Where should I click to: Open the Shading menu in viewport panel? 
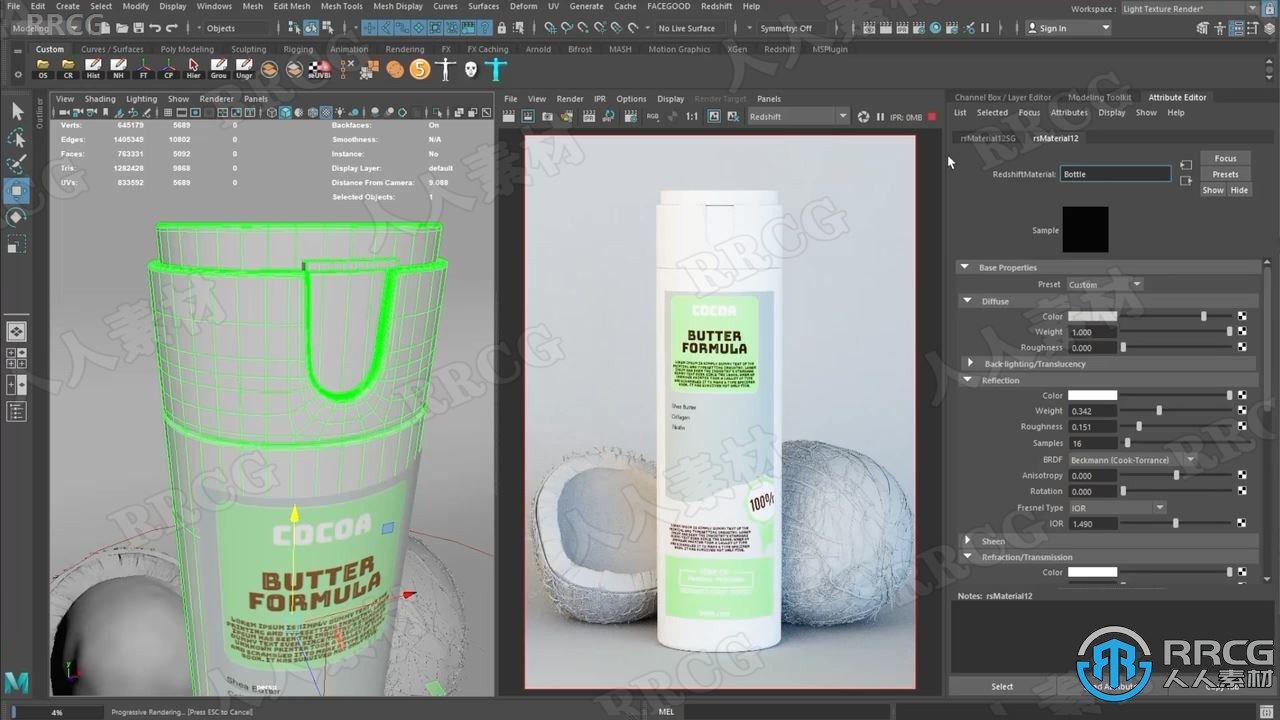tap(100, 99)
